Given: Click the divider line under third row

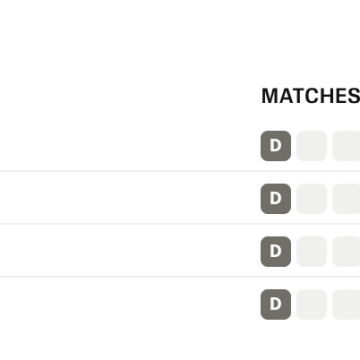Looking at the screenshot, I should [180, 277].
